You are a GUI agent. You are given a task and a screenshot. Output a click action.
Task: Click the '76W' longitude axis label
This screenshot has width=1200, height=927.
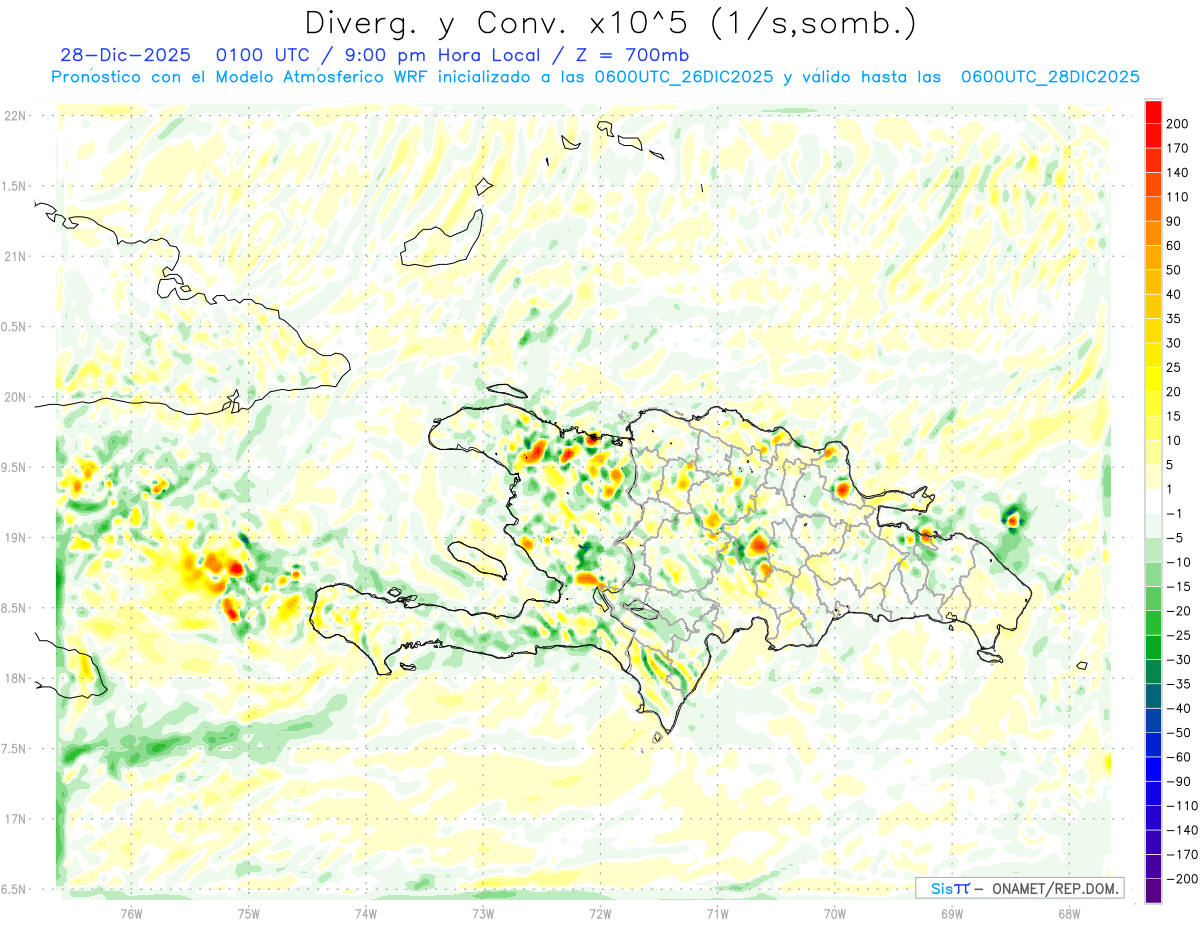tap(131, 913)
